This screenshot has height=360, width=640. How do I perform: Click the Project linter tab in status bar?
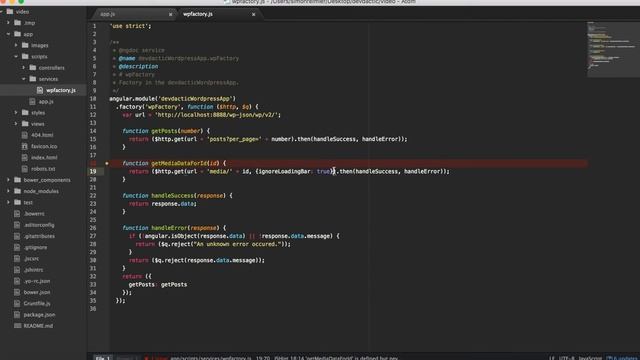click(127, 358)
